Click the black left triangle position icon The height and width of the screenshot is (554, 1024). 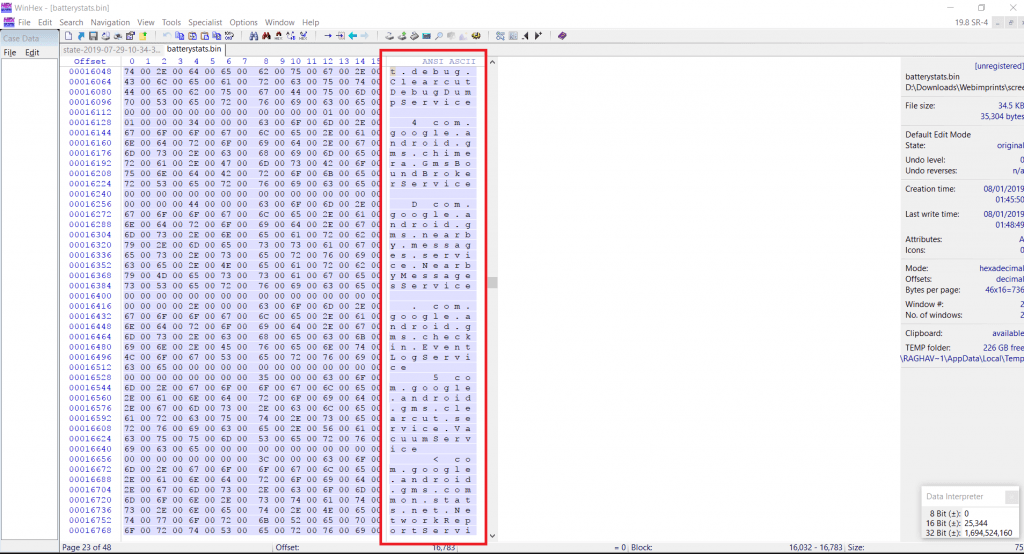pyautogui.click(x=525, y=36)
